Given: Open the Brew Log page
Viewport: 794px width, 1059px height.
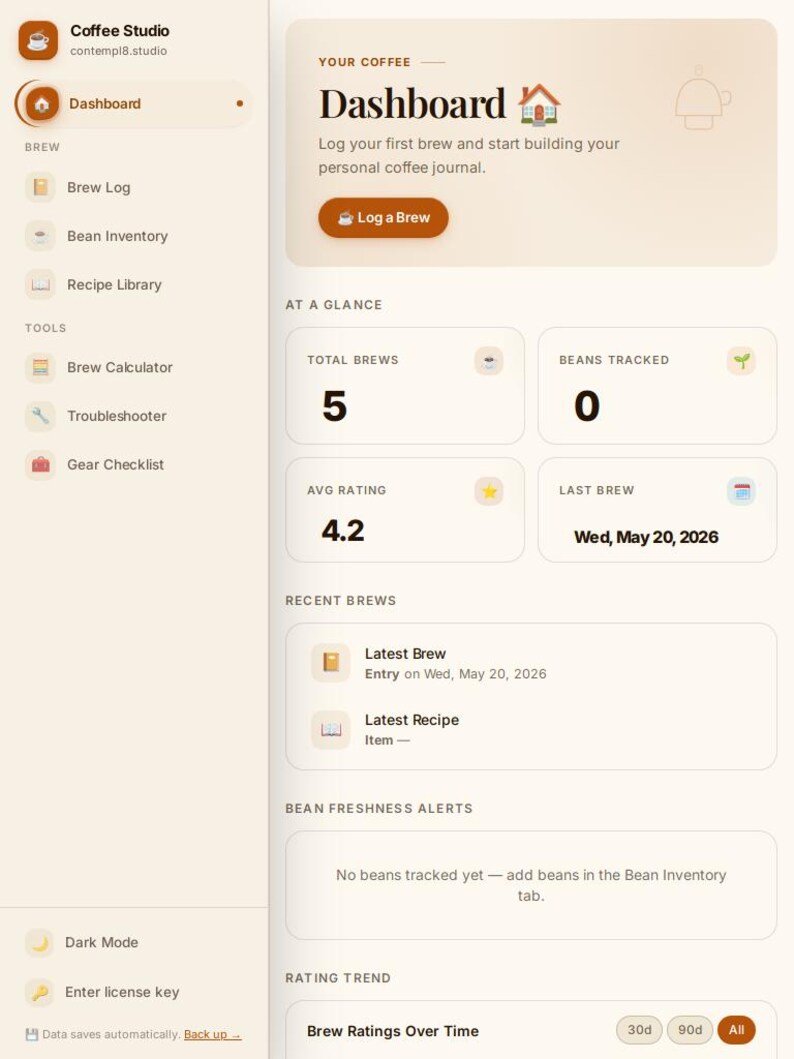Looking at the screenshot, I should coord(133,187).
